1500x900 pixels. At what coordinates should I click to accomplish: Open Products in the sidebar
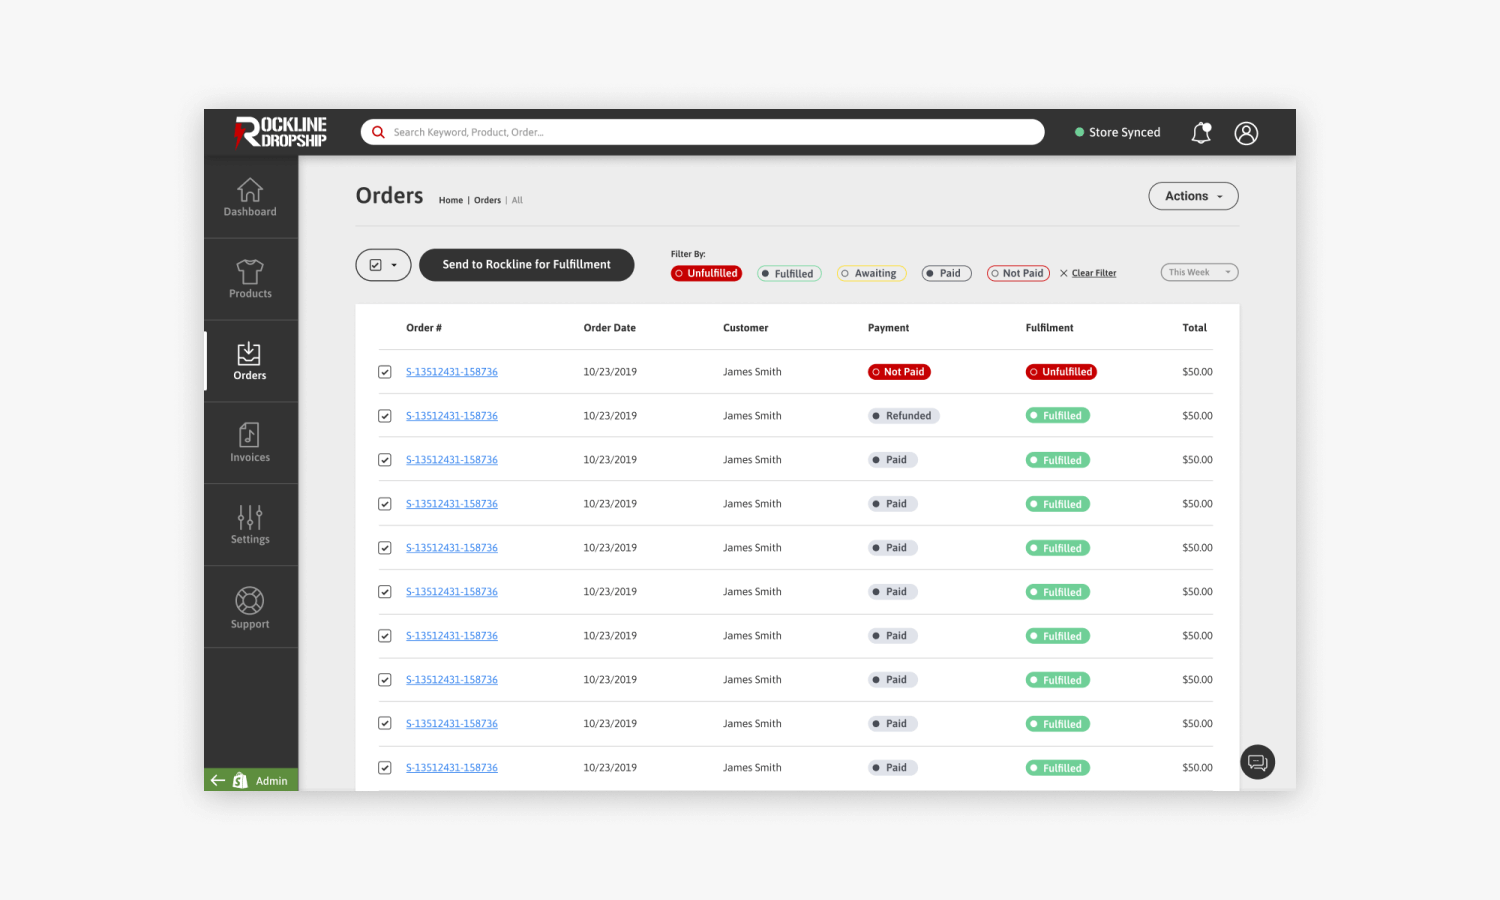(x=250, y=279)
